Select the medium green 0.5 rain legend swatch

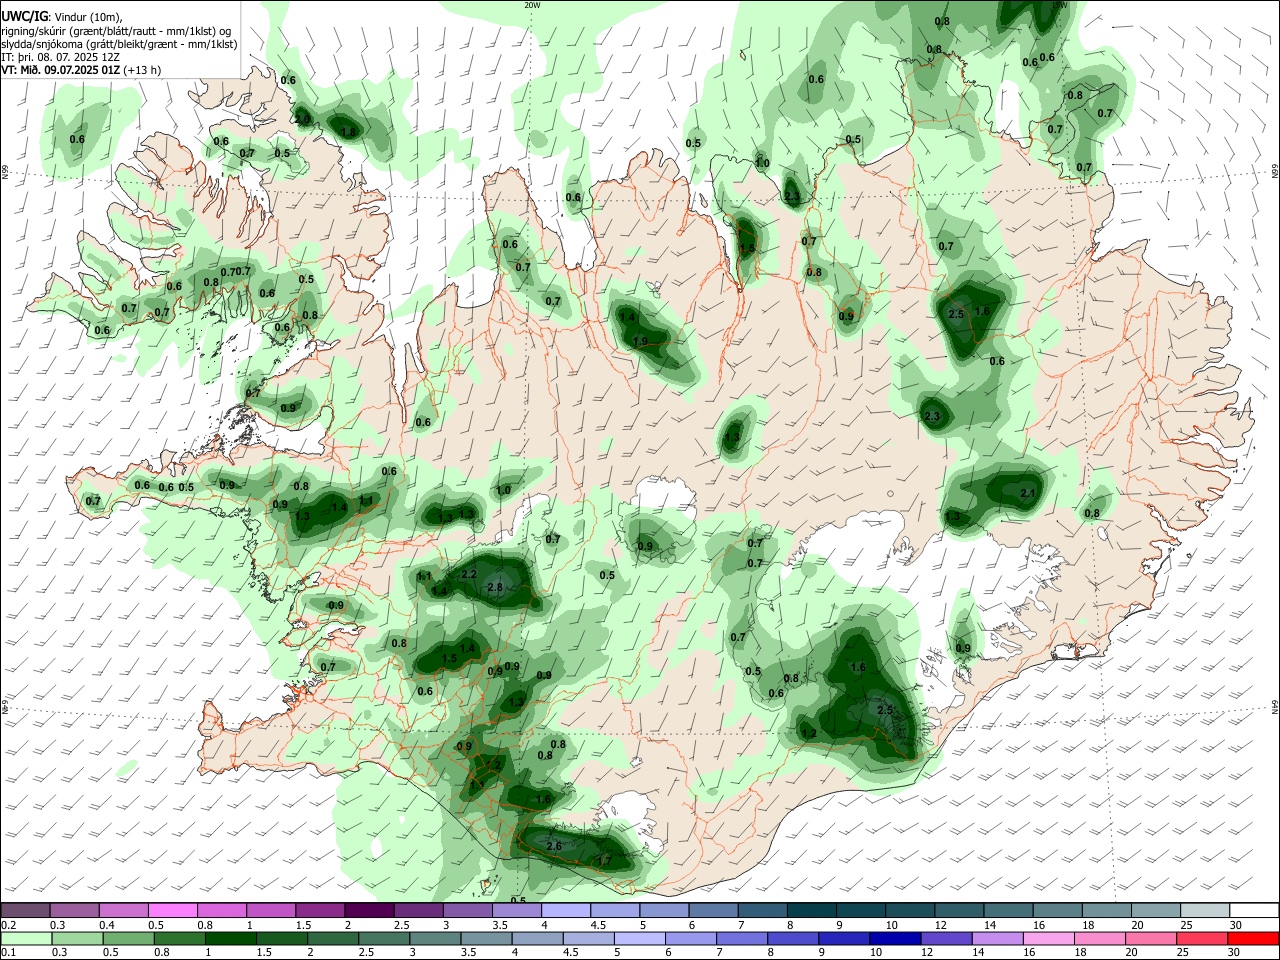click(129, 939)
